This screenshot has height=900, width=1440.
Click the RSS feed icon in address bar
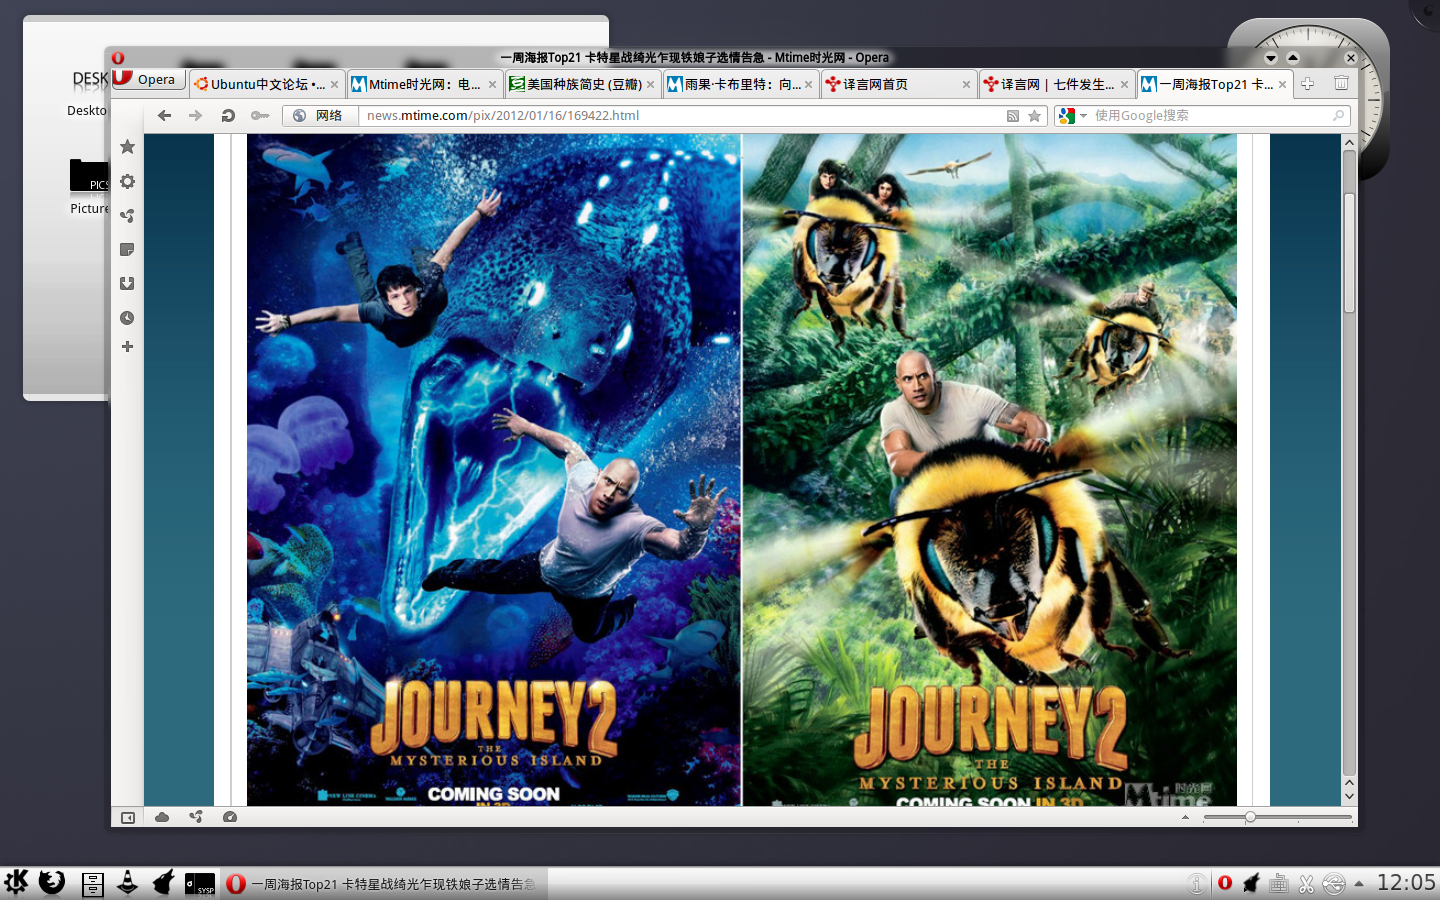(1013, 116)
